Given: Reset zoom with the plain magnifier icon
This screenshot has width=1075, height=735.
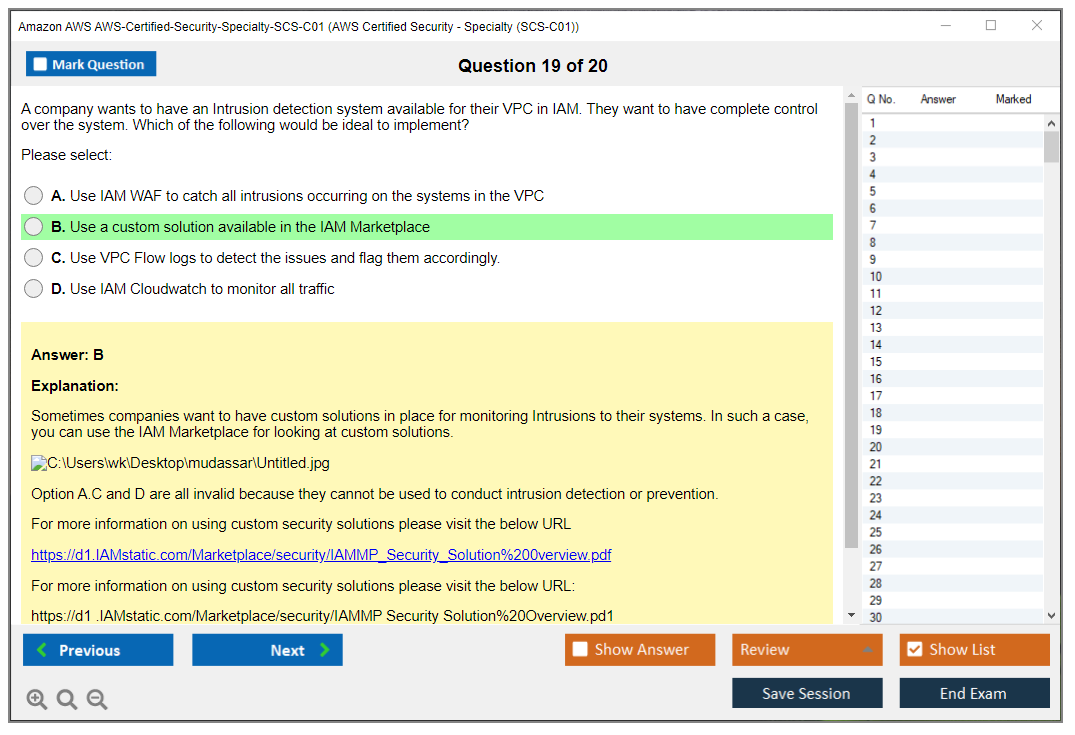Looking at the screenshot, I should (67, 700).
